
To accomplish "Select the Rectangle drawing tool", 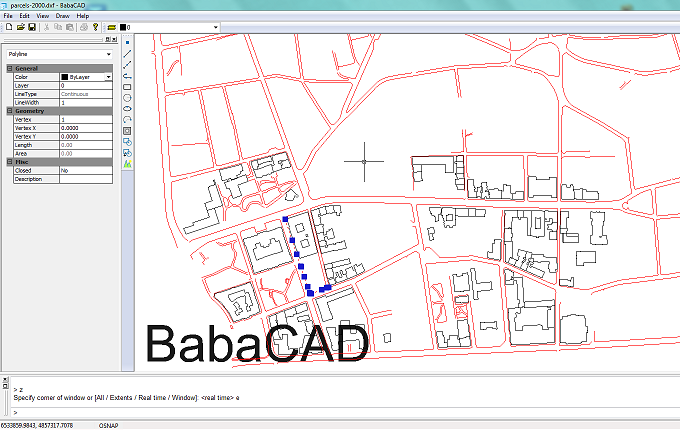I will click(x=127, y=86).
